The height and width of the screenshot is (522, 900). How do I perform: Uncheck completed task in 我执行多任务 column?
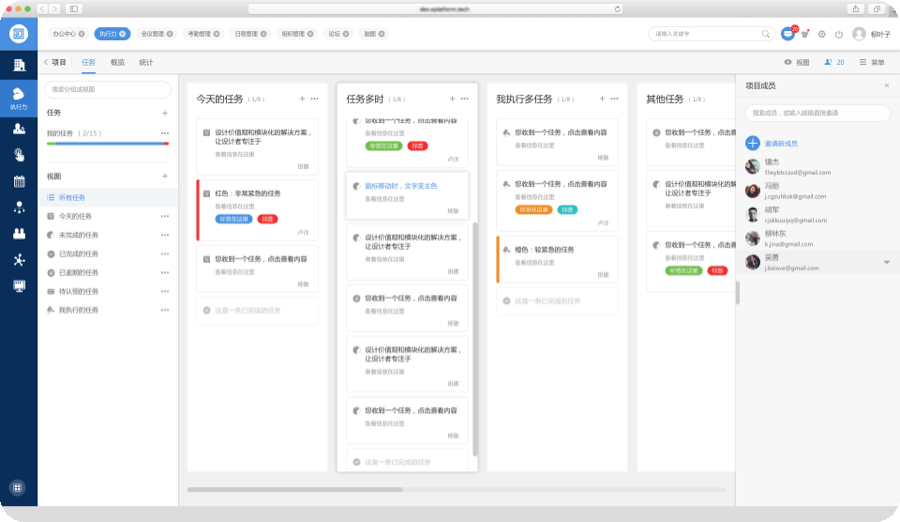click(506, 301)
